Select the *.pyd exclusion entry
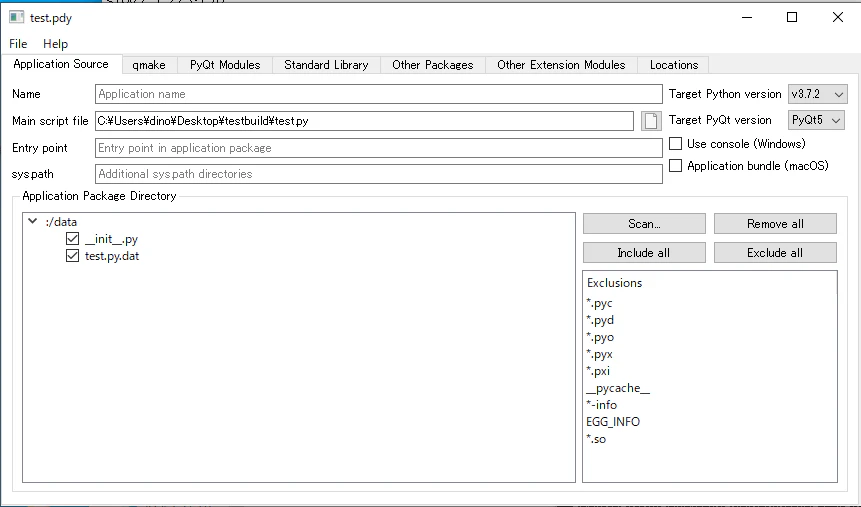 tap(600, 320)
